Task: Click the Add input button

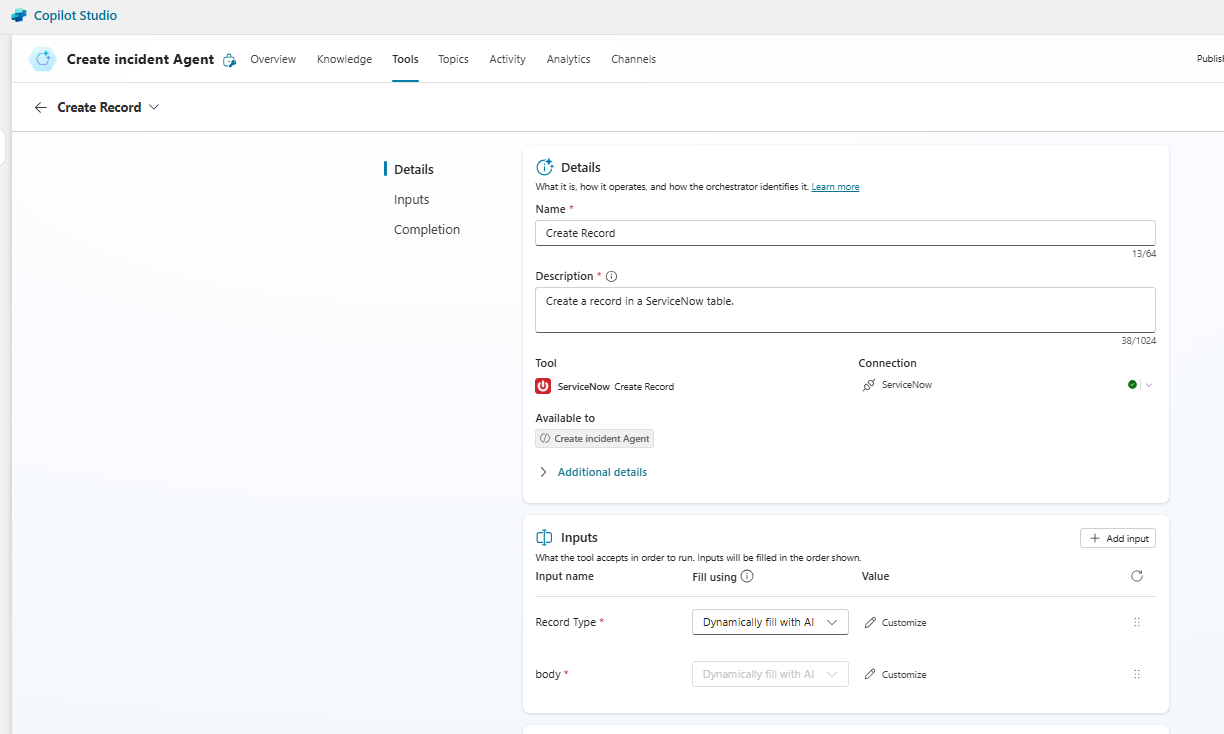Action: click(1117, 538)
